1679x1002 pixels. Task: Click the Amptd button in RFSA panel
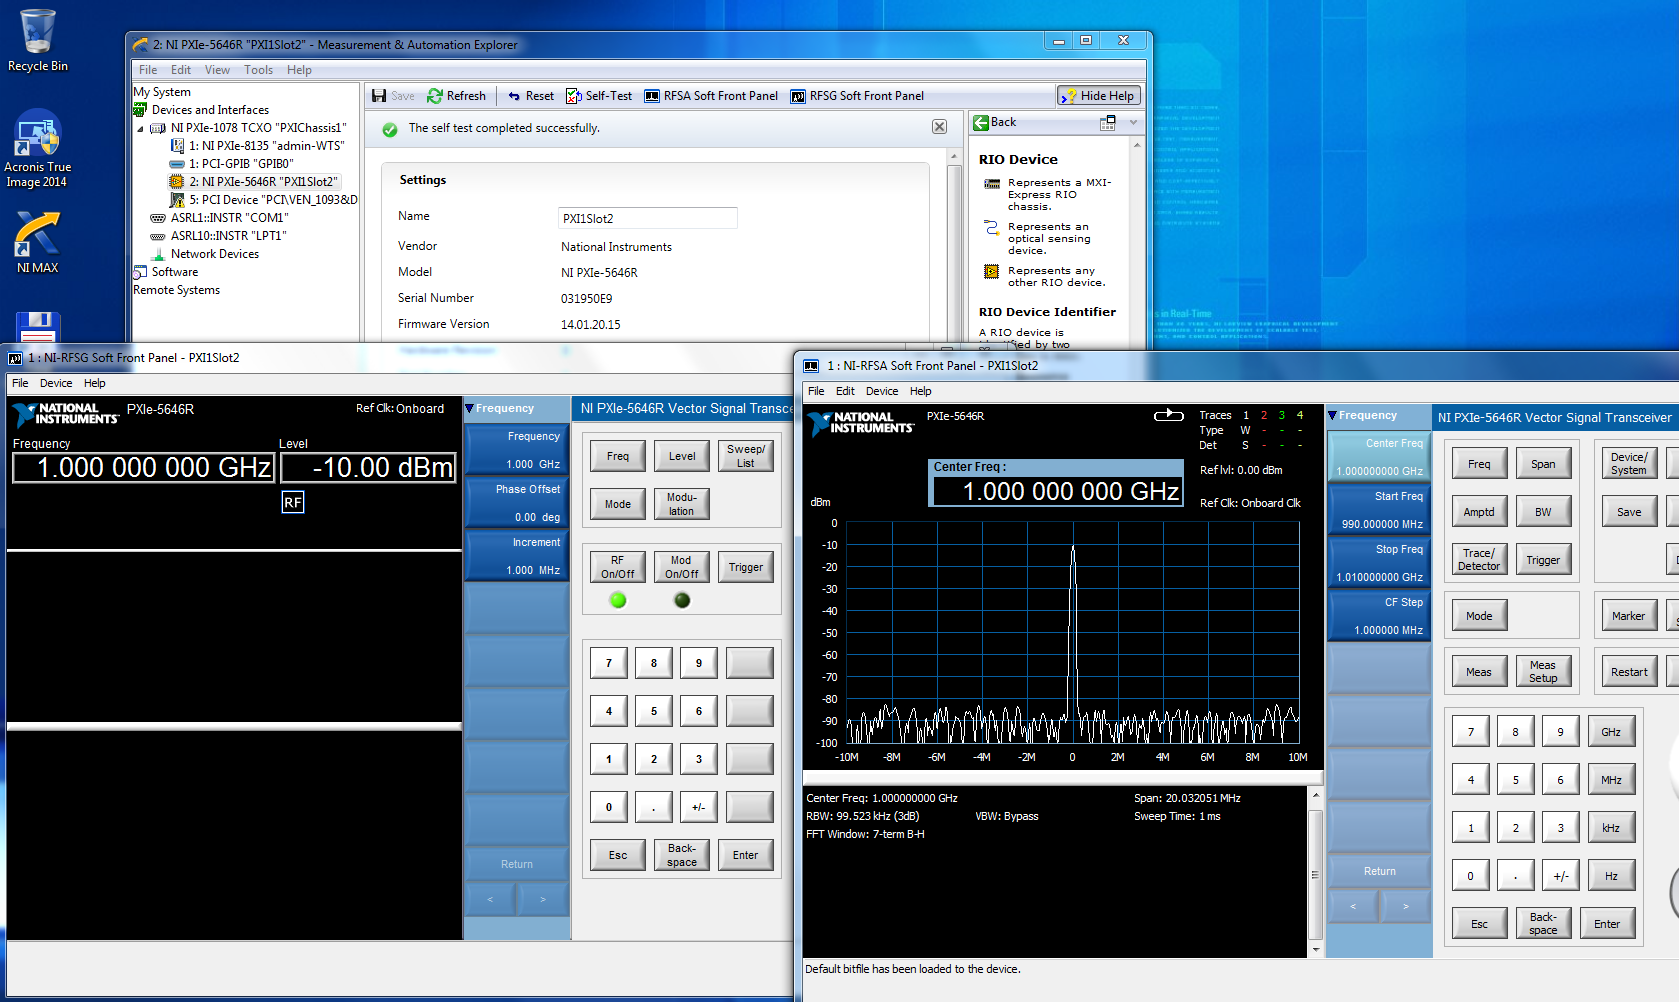(x=1479, y=512)
